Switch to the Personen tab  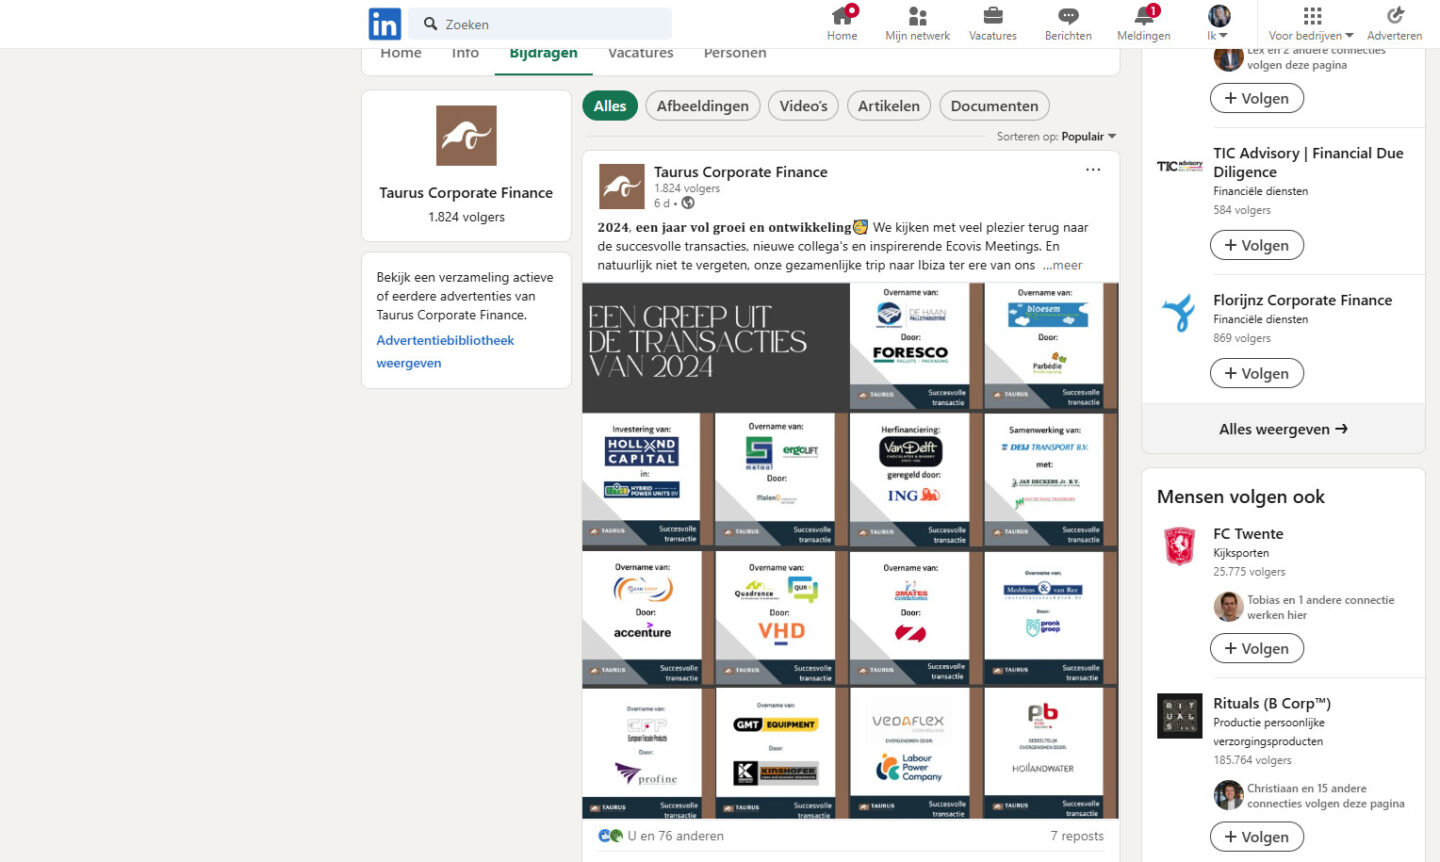click(735, 55)
